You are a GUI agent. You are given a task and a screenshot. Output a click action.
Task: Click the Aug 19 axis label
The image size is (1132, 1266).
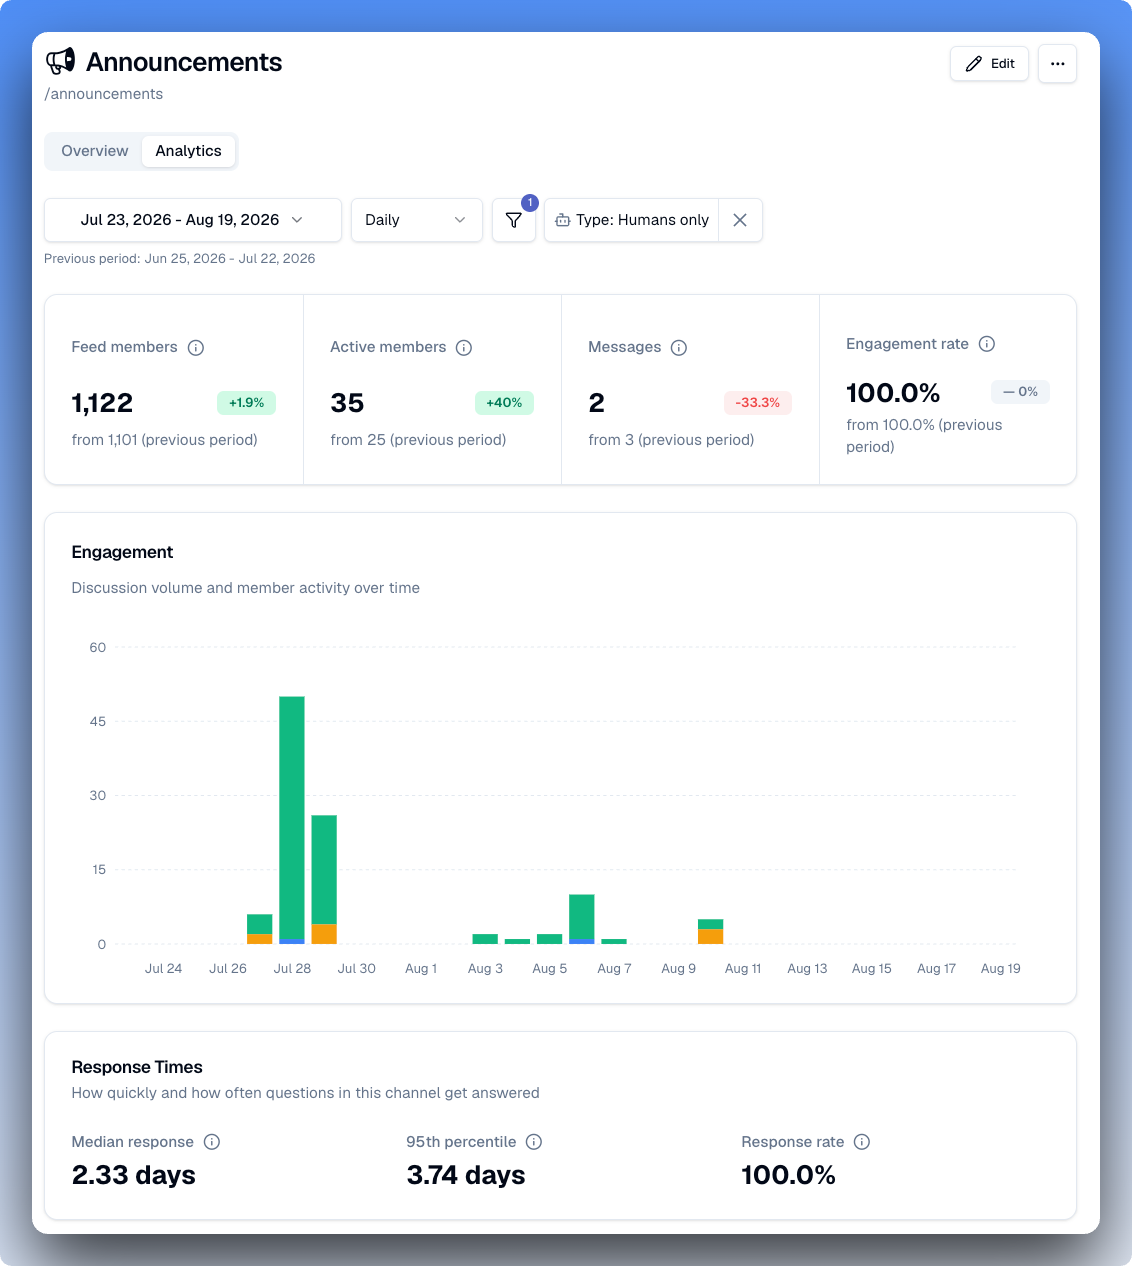(1001, 968)
